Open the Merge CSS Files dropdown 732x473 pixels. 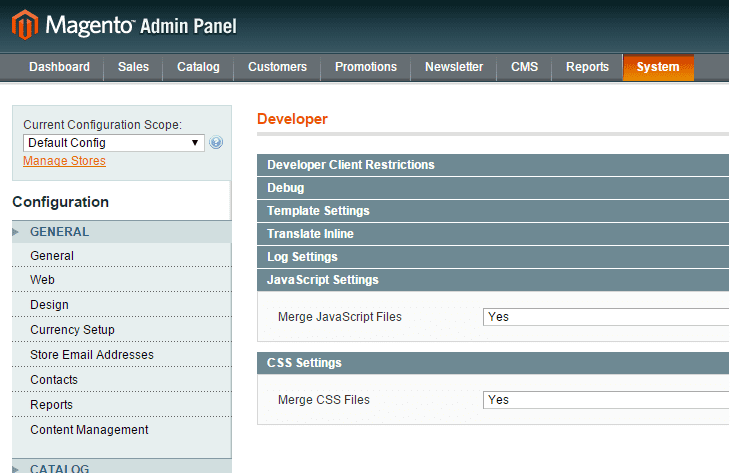[606, 400]
